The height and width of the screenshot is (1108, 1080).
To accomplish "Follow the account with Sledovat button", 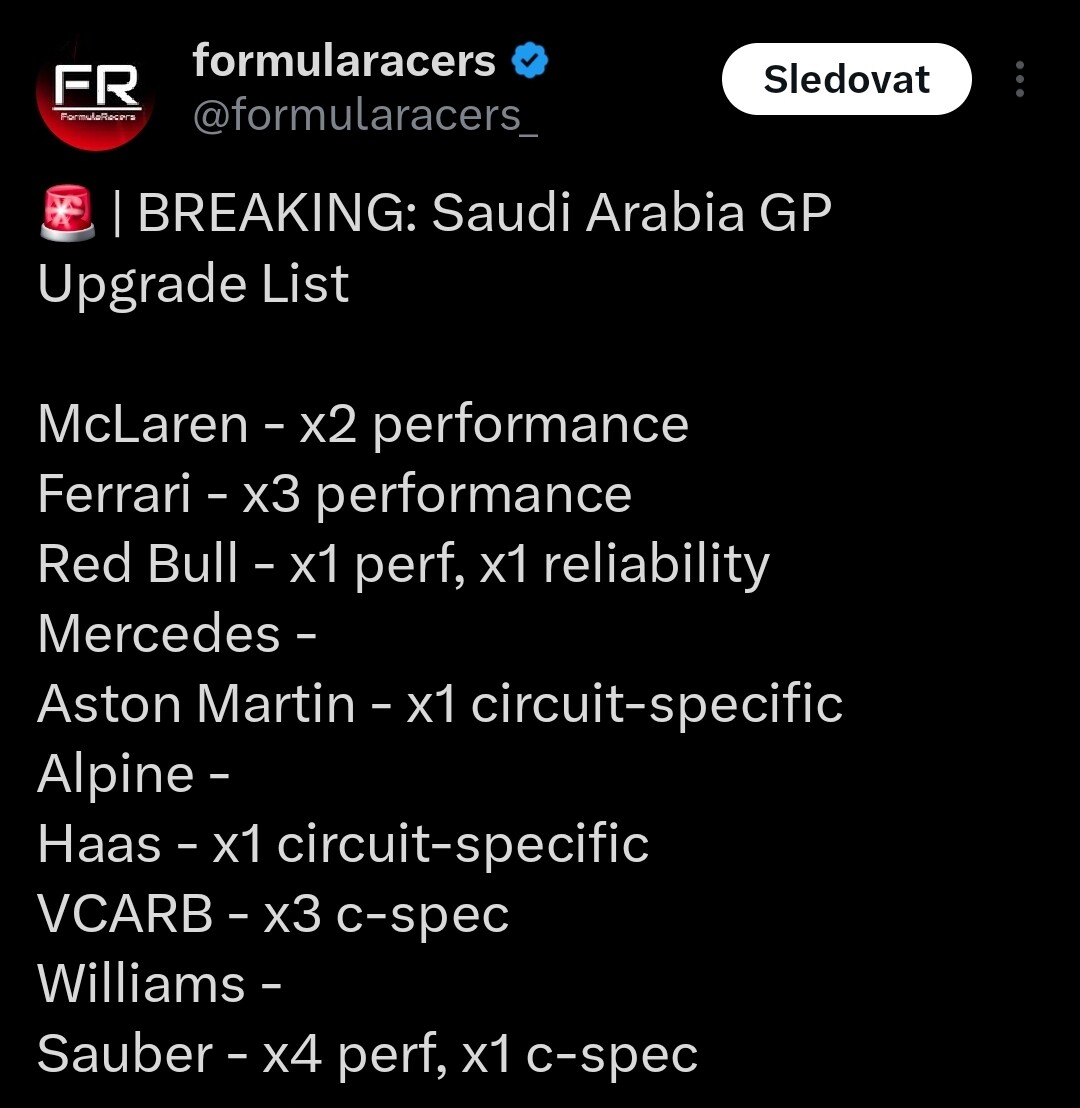I will [x=846, y=79].
